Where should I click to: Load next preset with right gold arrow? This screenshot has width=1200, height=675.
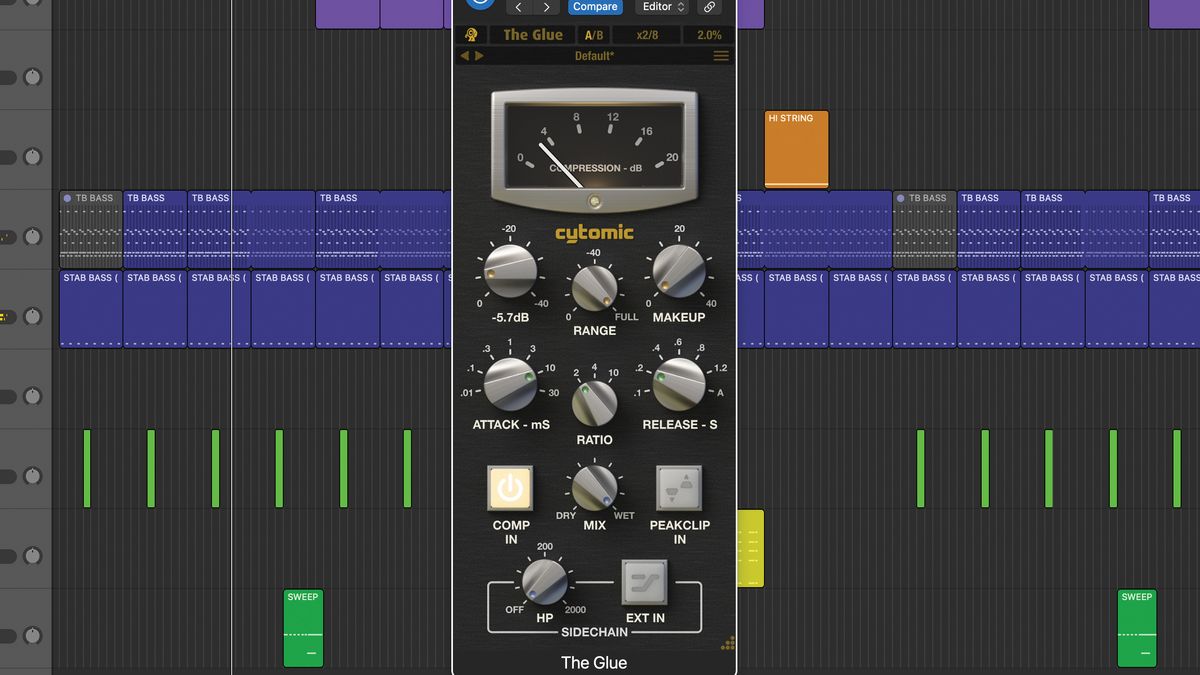(x=479, y=56)
